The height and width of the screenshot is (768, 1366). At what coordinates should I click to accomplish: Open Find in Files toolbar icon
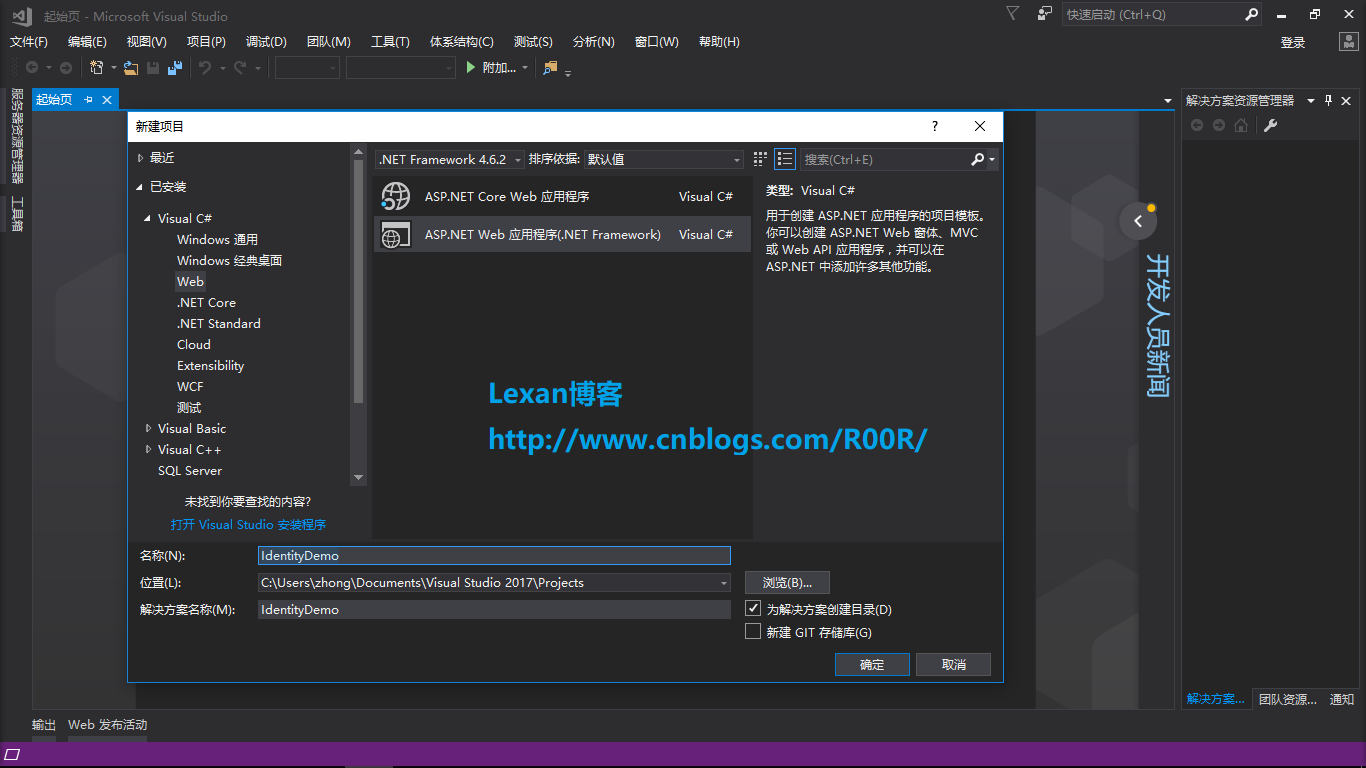click(x=550, y=68)
